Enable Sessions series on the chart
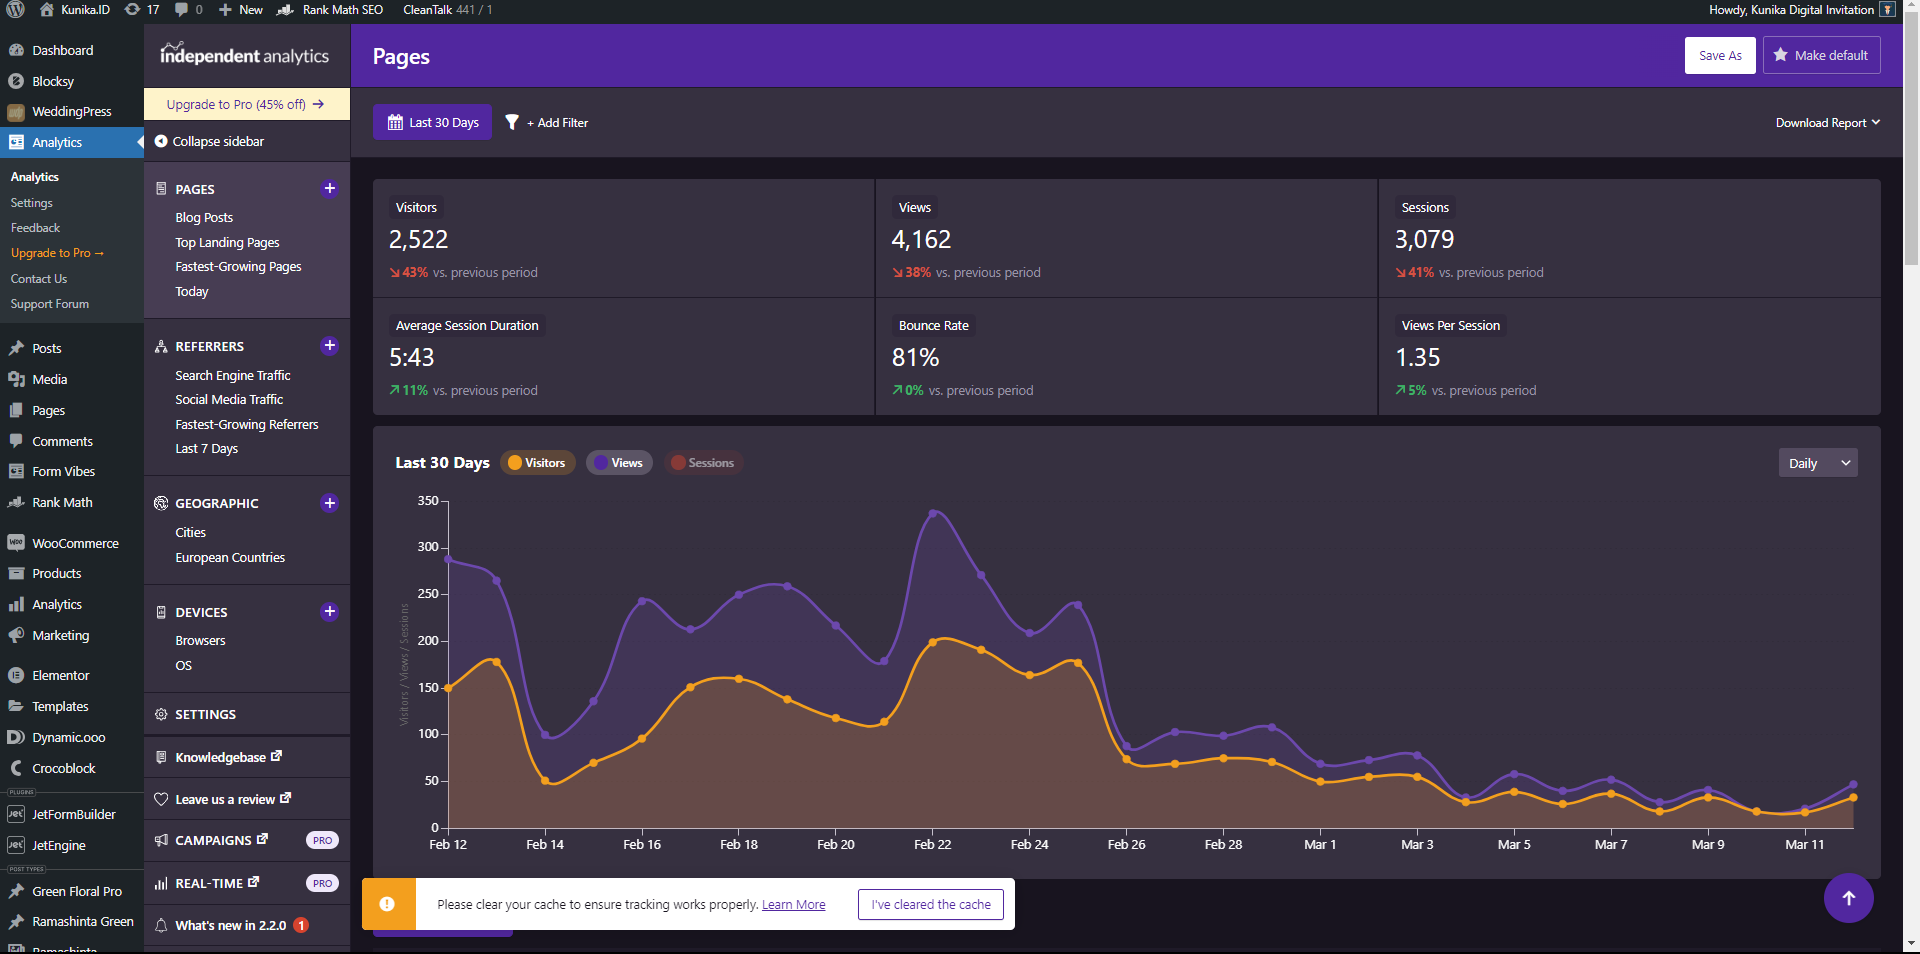This screenshot has height=954, width=1920. pyautogui.click(x=703, y=463)
